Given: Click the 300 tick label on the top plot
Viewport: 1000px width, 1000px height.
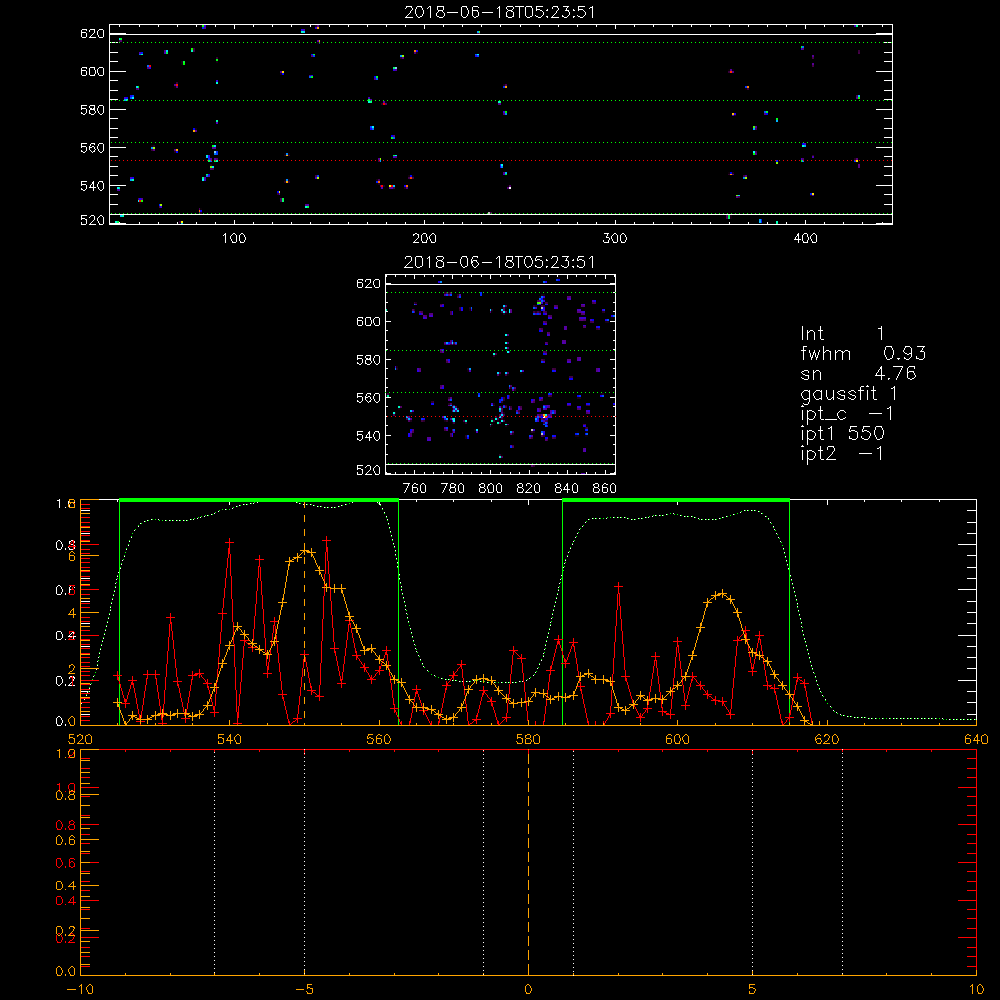Looking at the screenshot, I should 615,239.
